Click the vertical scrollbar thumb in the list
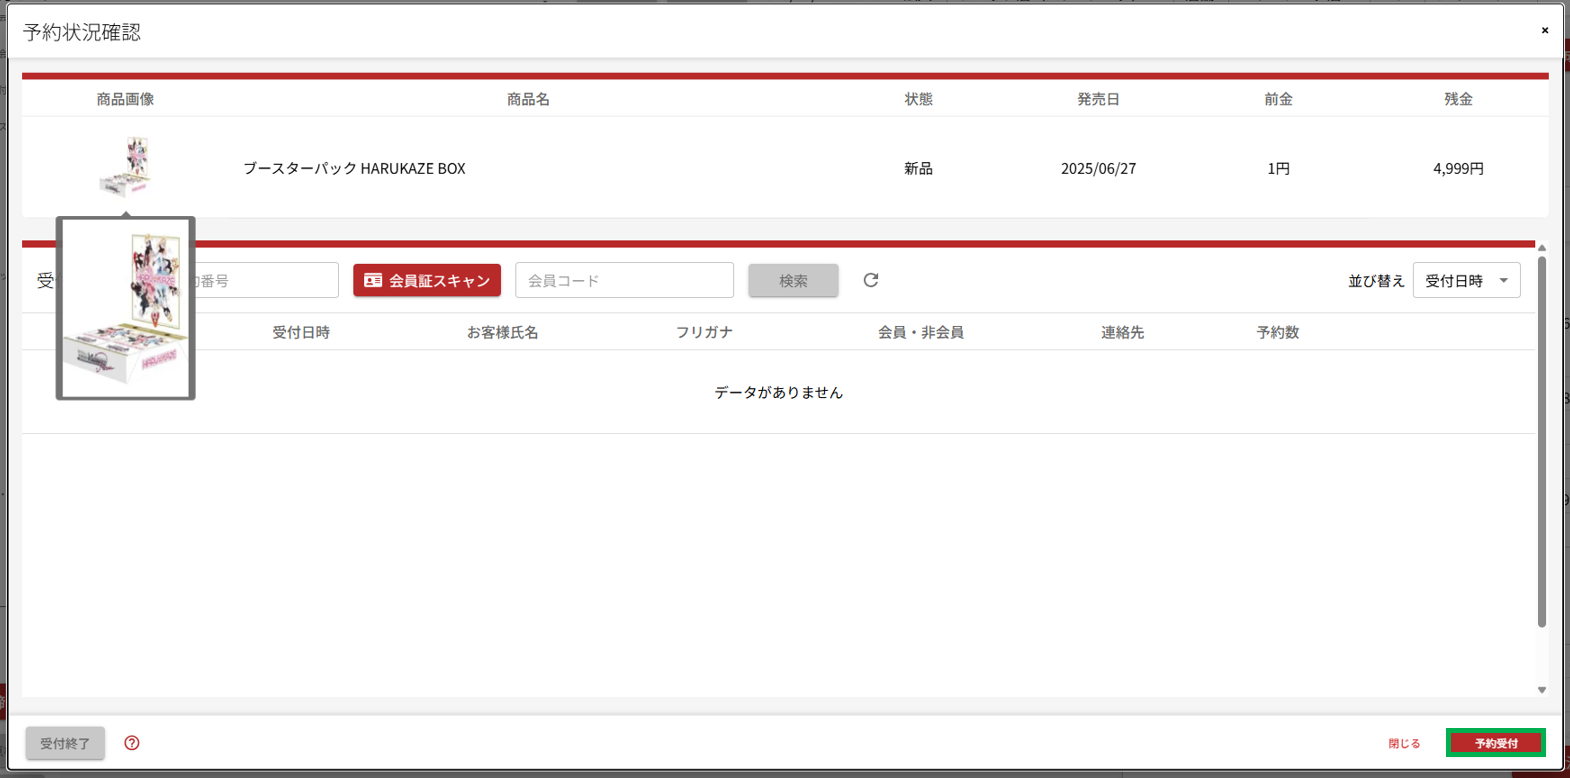The height and width of the screenshot is (778, 1570). pos(1542,440)
